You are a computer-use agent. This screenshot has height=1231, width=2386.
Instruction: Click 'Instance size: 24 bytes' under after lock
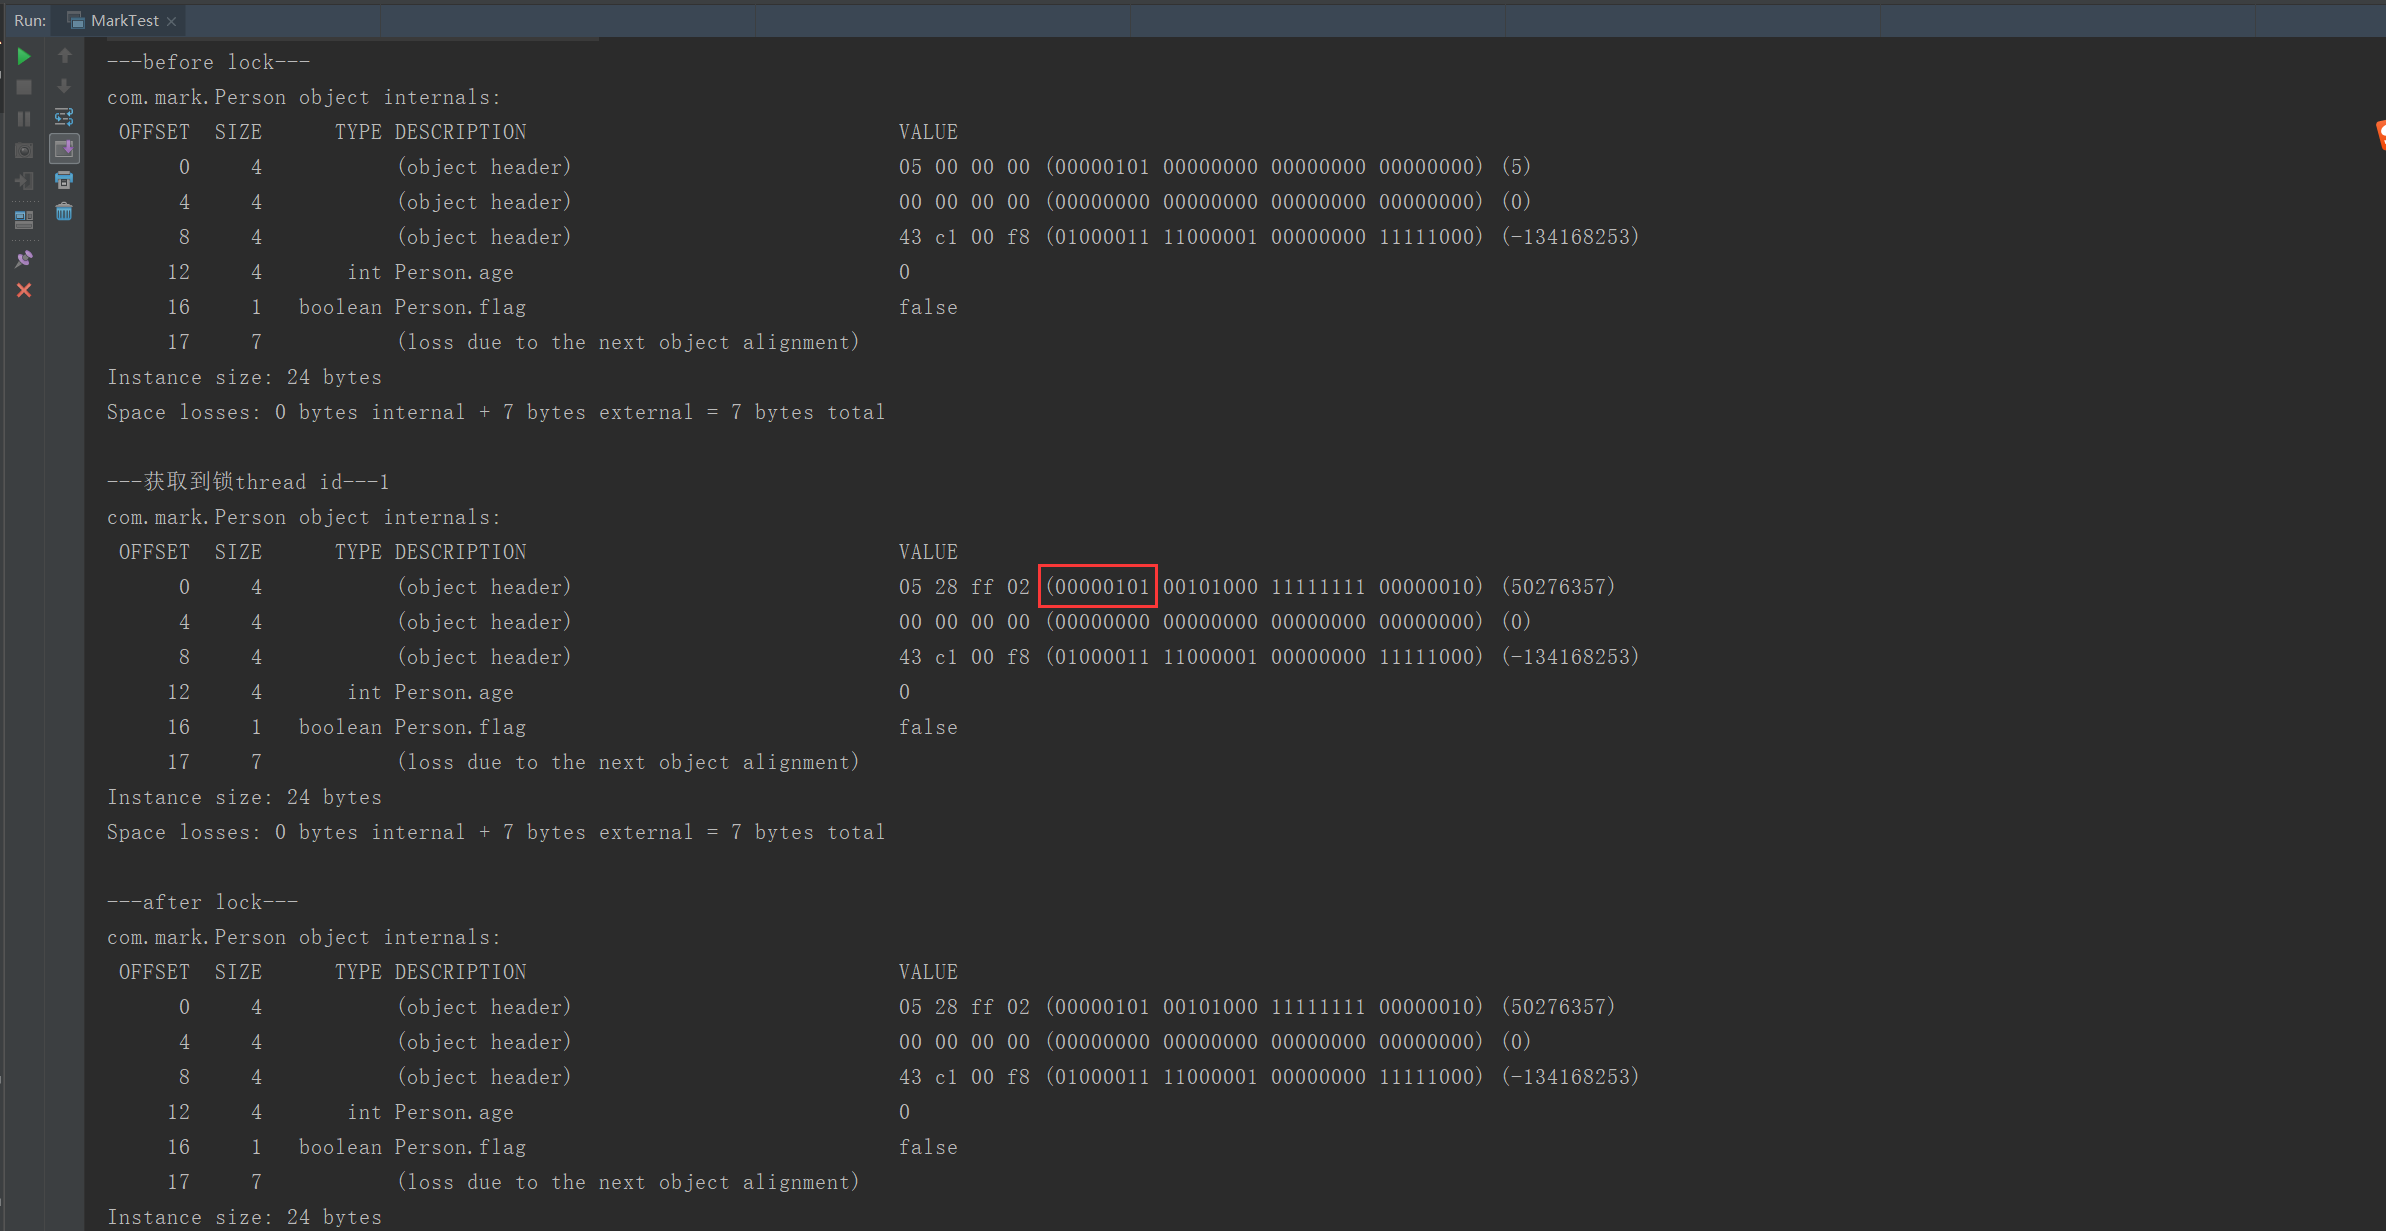(244, 1217)
